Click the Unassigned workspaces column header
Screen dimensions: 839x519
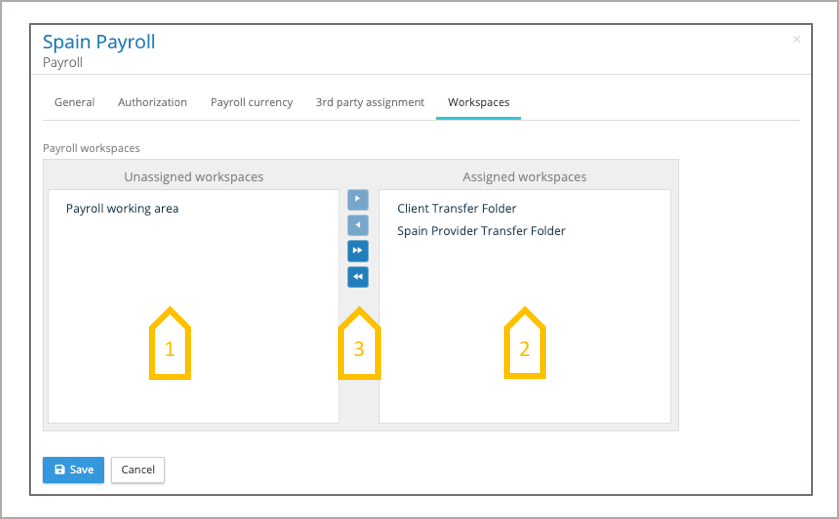pyautogui.click(x=193, y=177)
